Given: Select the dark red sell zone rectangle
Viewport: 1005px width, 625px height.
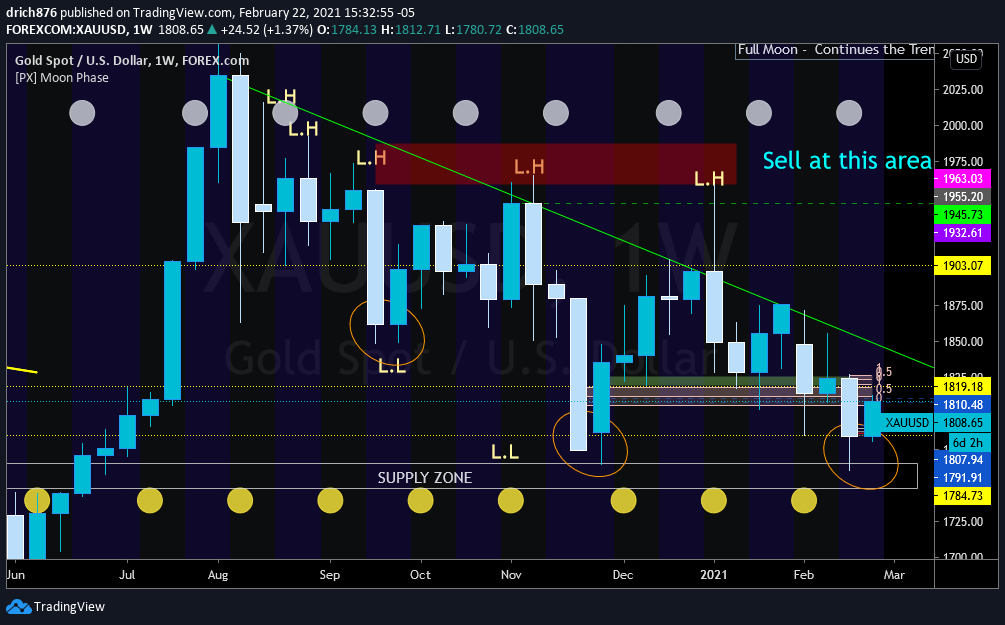Looking at the screenshot, I should tap(556, 164).
